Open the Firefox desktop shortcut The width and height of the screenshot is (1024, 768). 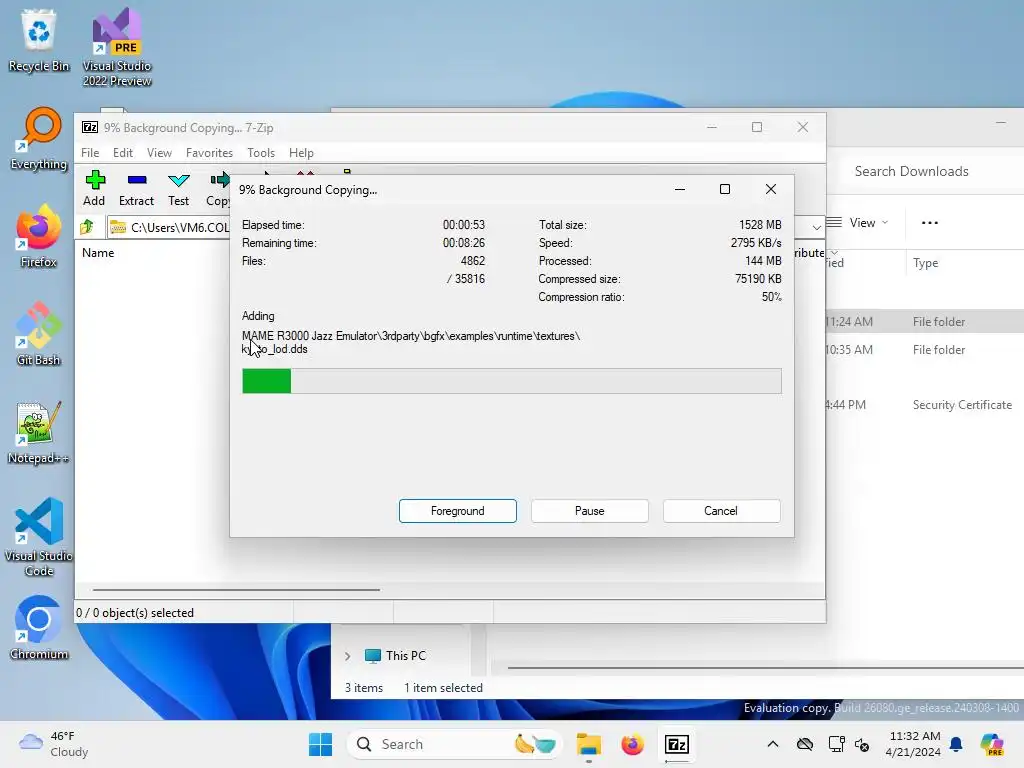point(39,236)
